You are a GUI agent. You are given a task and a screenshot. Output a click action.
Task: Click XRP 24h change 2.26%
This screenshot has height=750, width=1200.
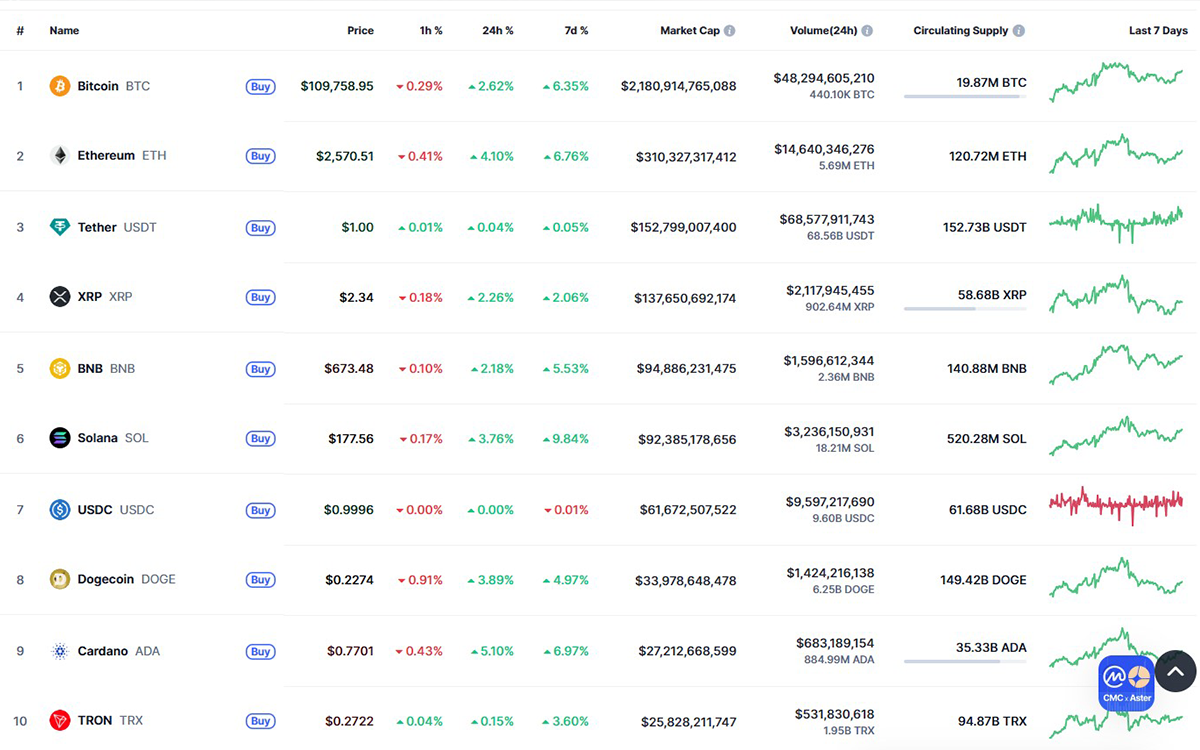point(491,298)
